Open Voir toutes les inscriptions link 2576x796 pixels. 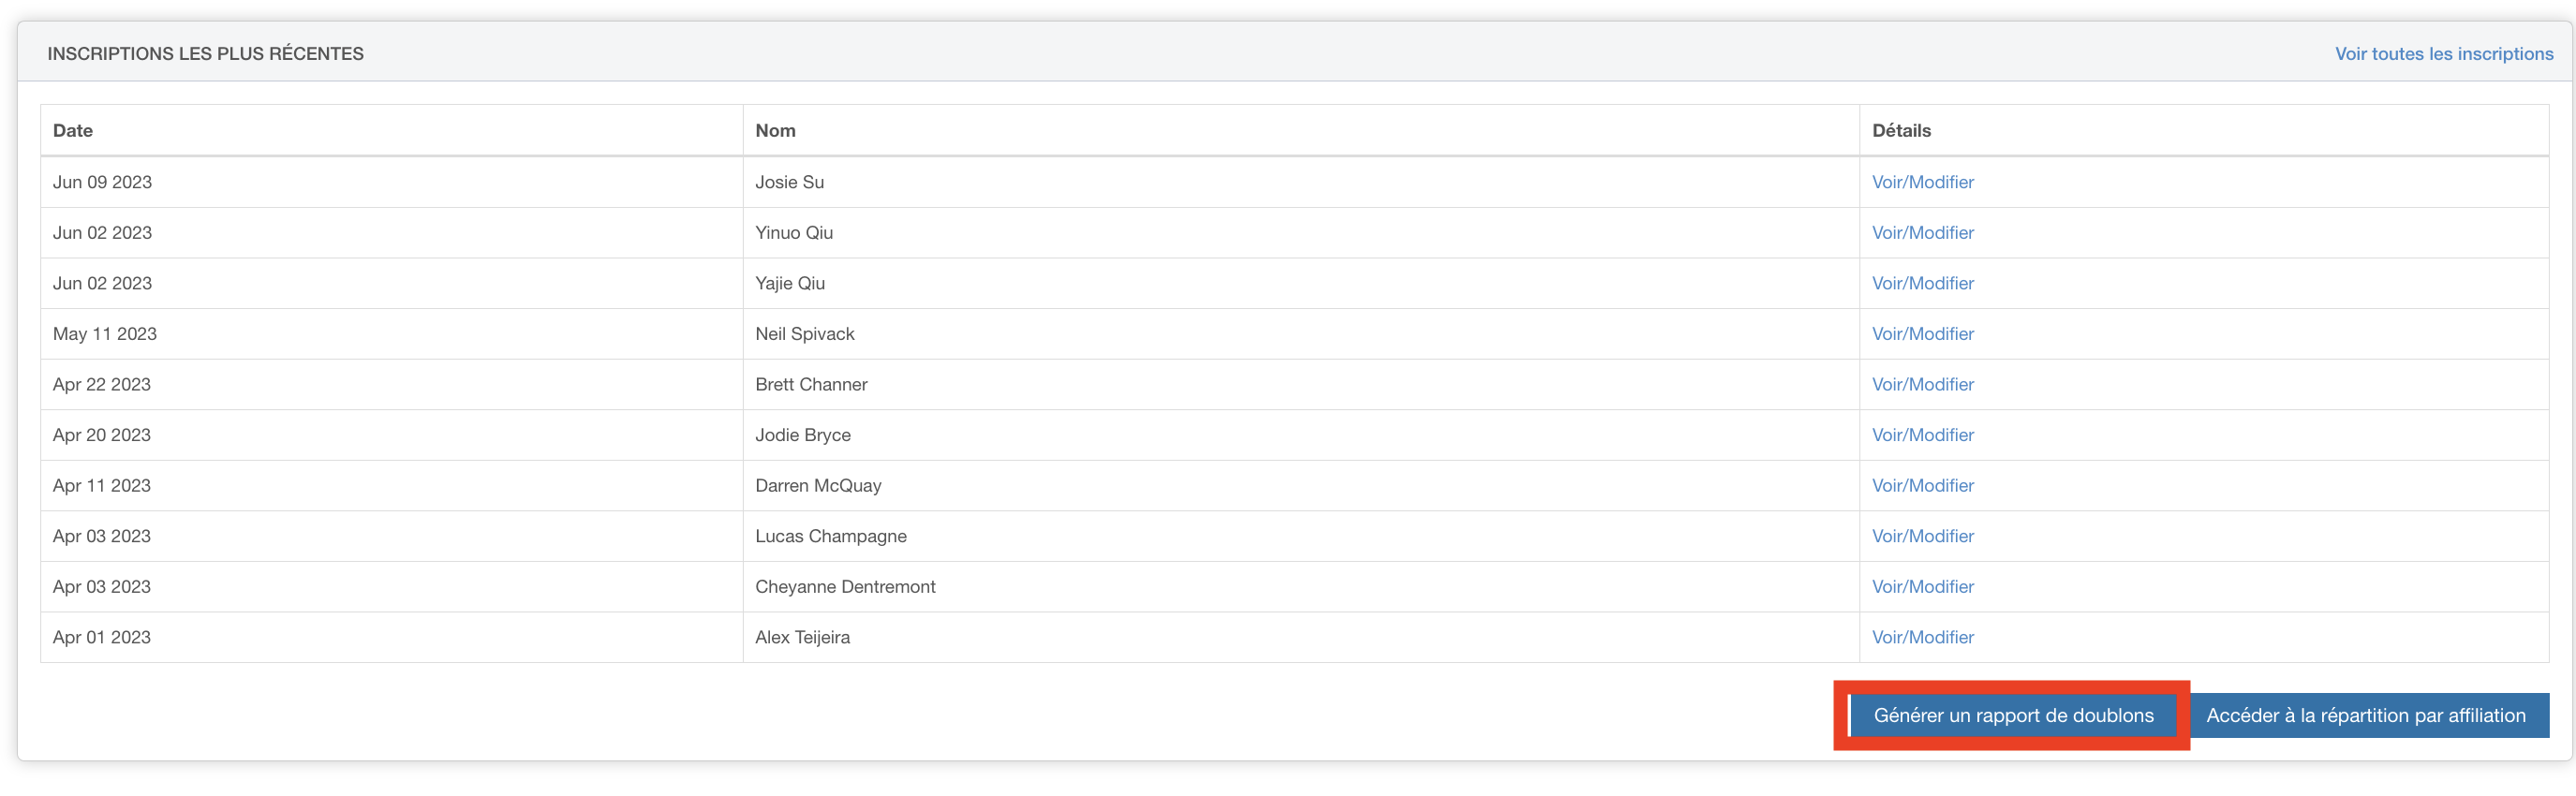pyautogui.click(x=2443, y=54)
